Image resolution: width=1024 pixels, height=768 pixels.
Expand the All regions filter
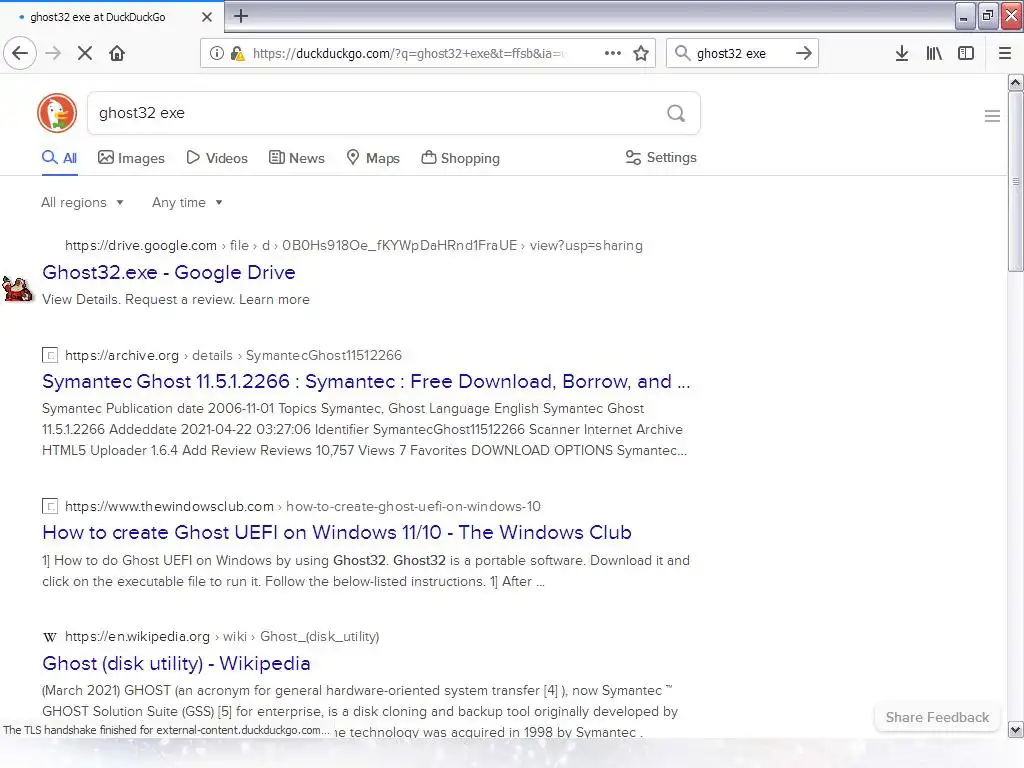[82, 202]
